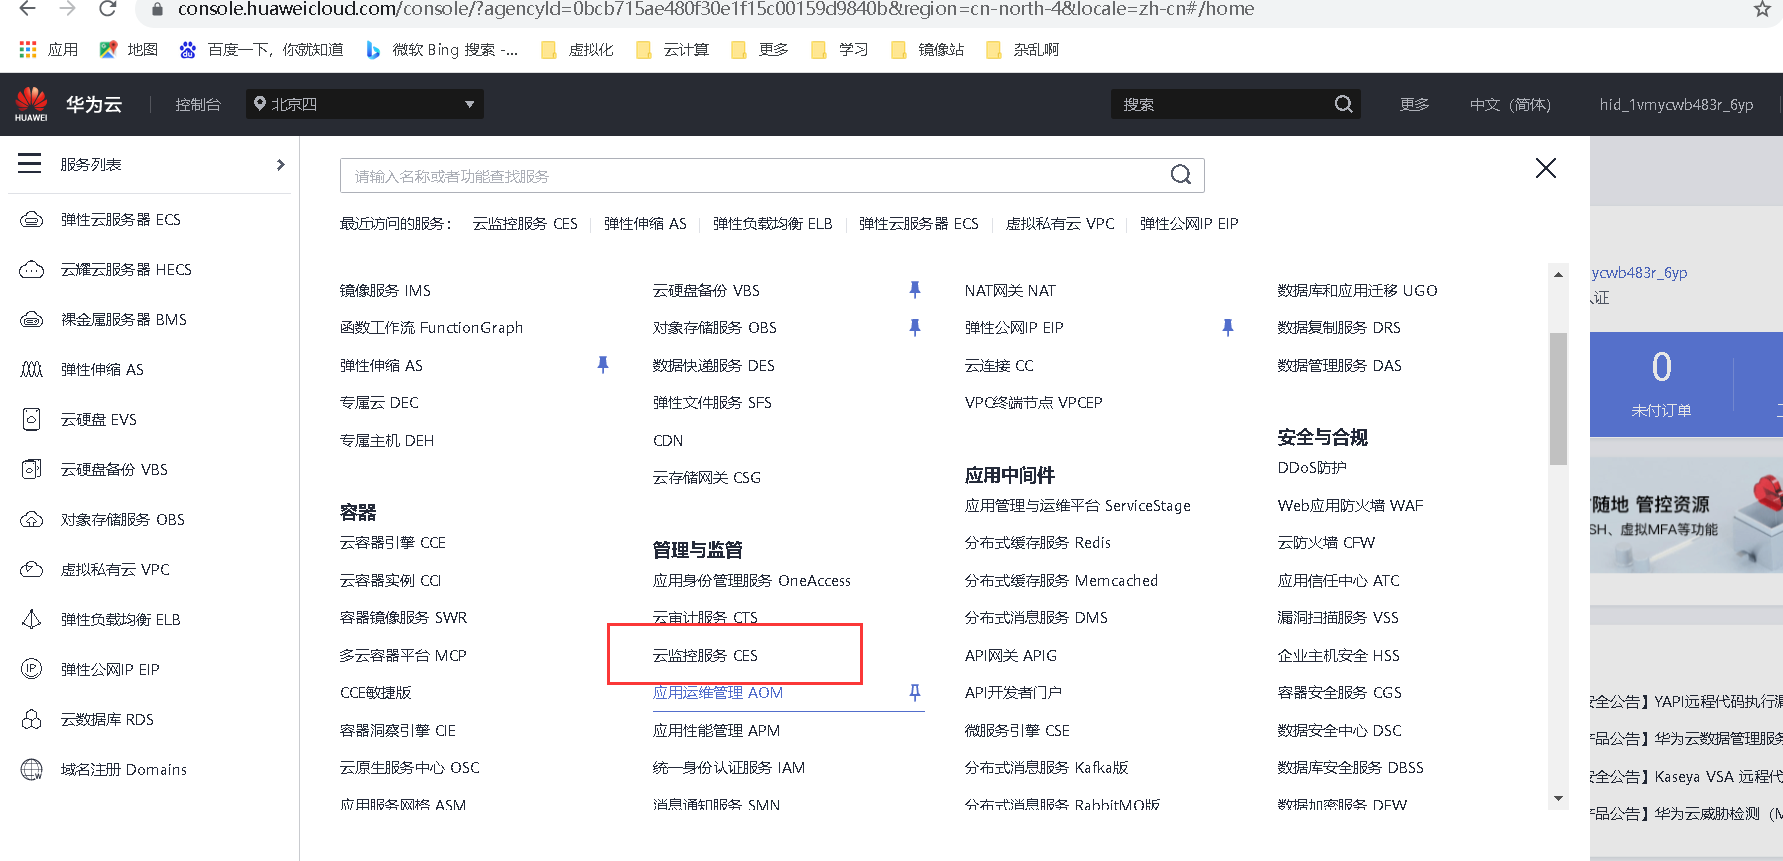Click the browser reload icon
This screenshot has width=1783, height=861.
(108, 9)
